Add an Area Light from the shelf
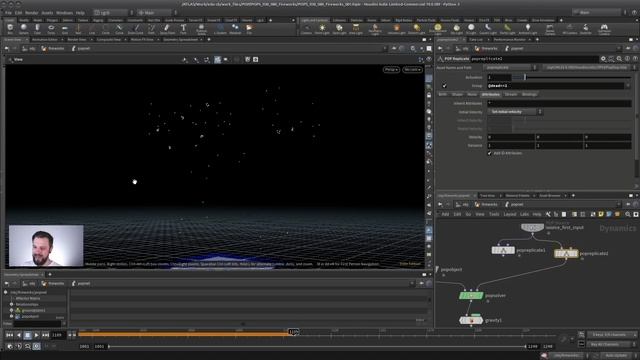Image resolution: width=640 pixels, height=360 pixels. [x=356, y=29]
